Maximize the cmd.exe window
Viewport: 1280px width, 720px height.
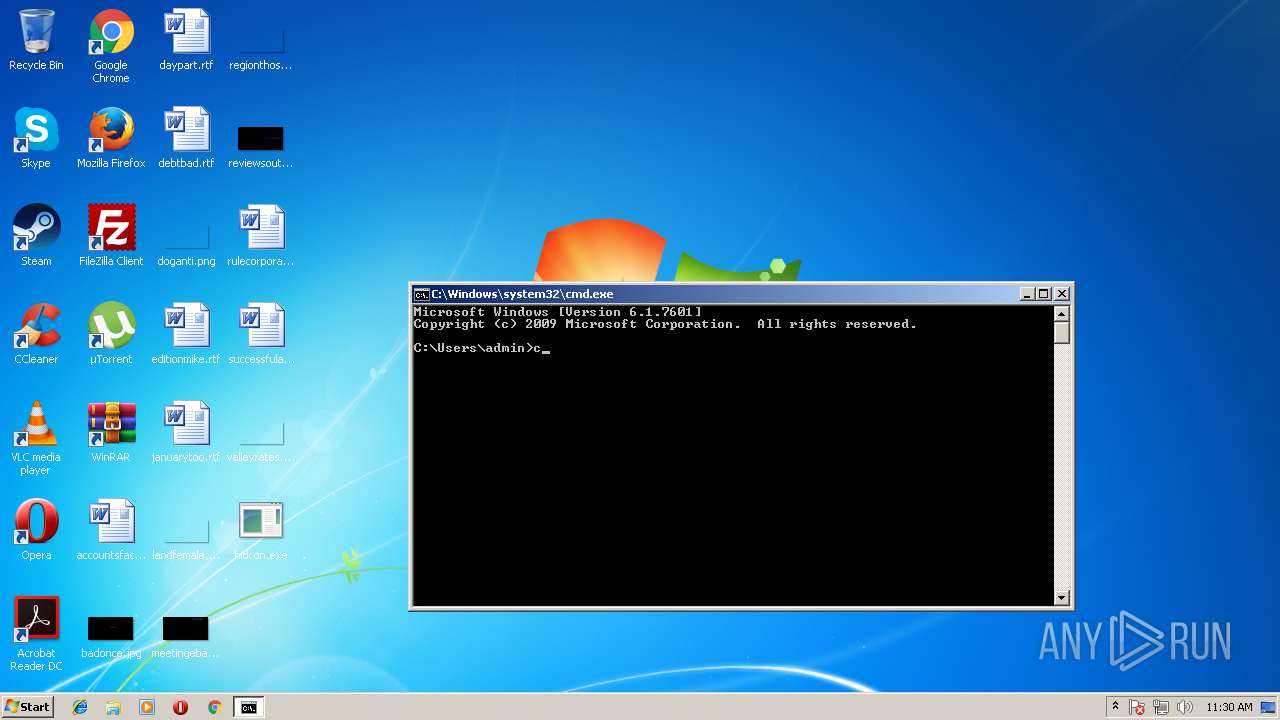coord(1044,294)
